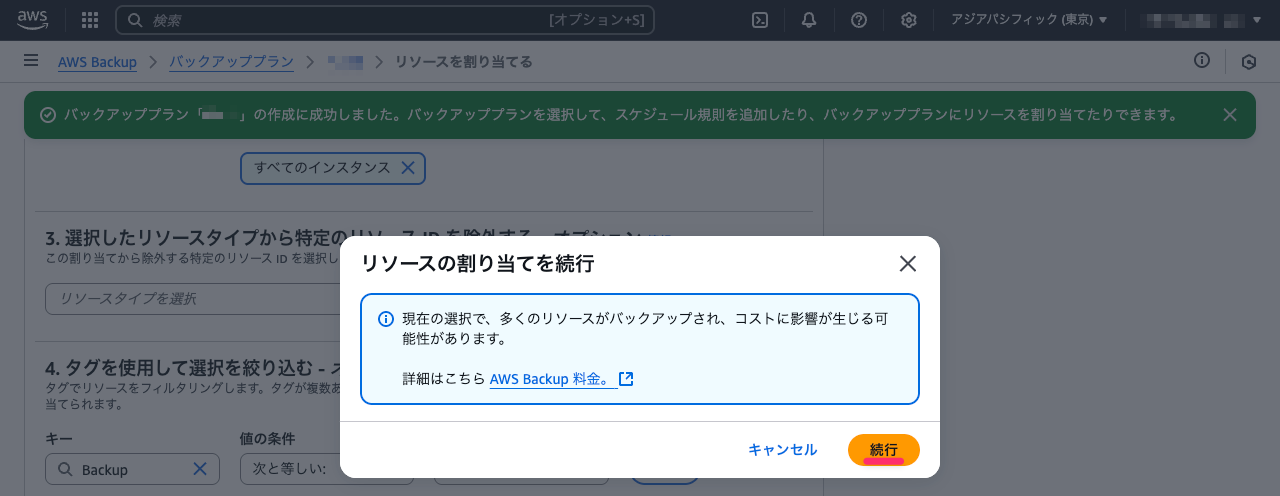This screenshot has width=1280, height=496.
Task: Expand the アジアパシフィック (東京) region dropdown
Action: click(x=1015, y=20)
